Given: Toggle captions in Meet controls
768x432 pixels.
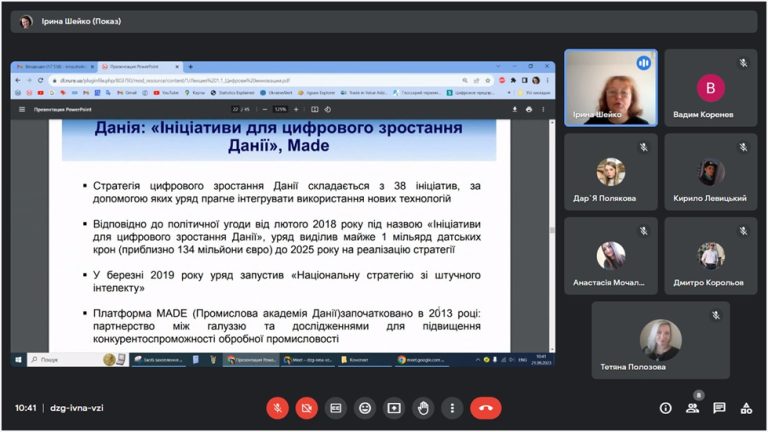Looking at the screenshot, I should pyautogui.click(x=336, y=408).
